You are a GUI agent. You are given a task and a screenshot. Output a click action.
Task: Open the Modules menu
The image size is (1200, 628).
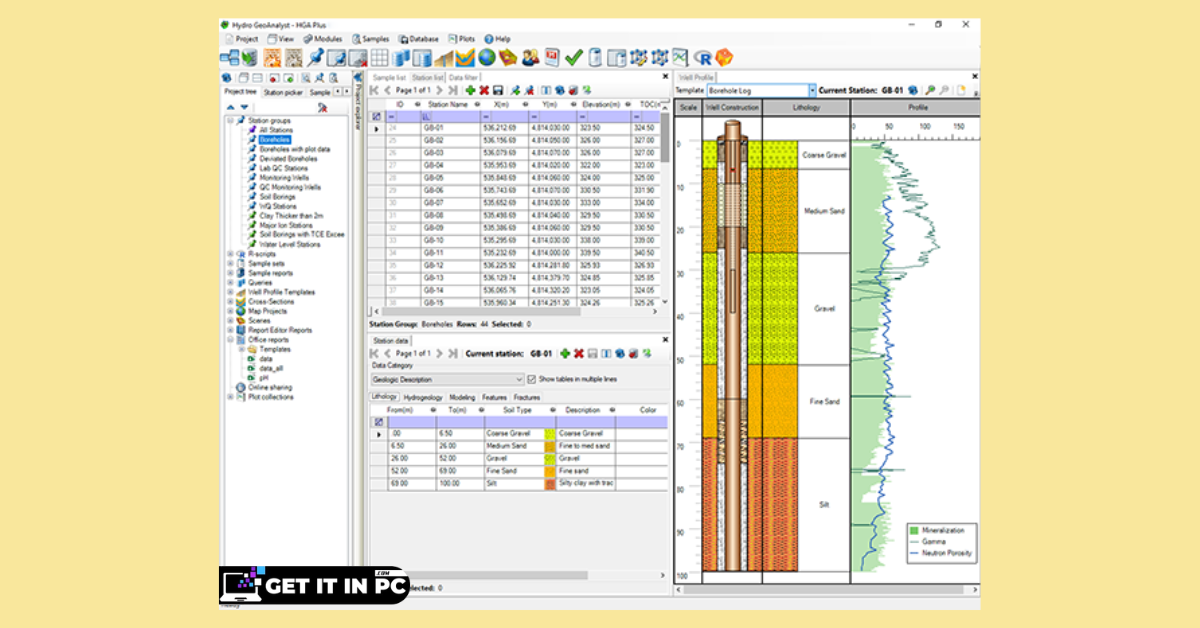coord(322,38)
